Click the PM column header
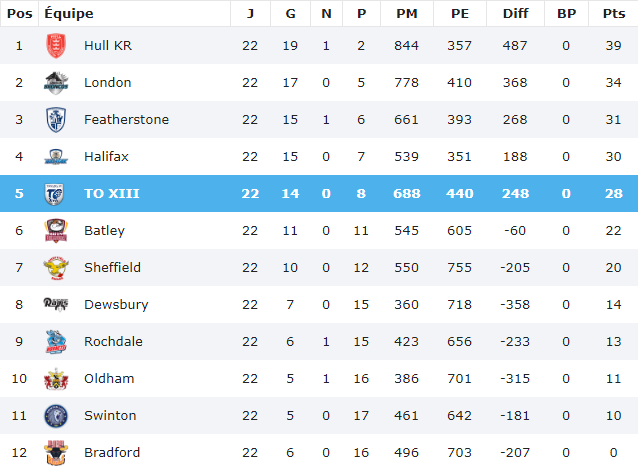638x474 pixels. tap(407, 14)
